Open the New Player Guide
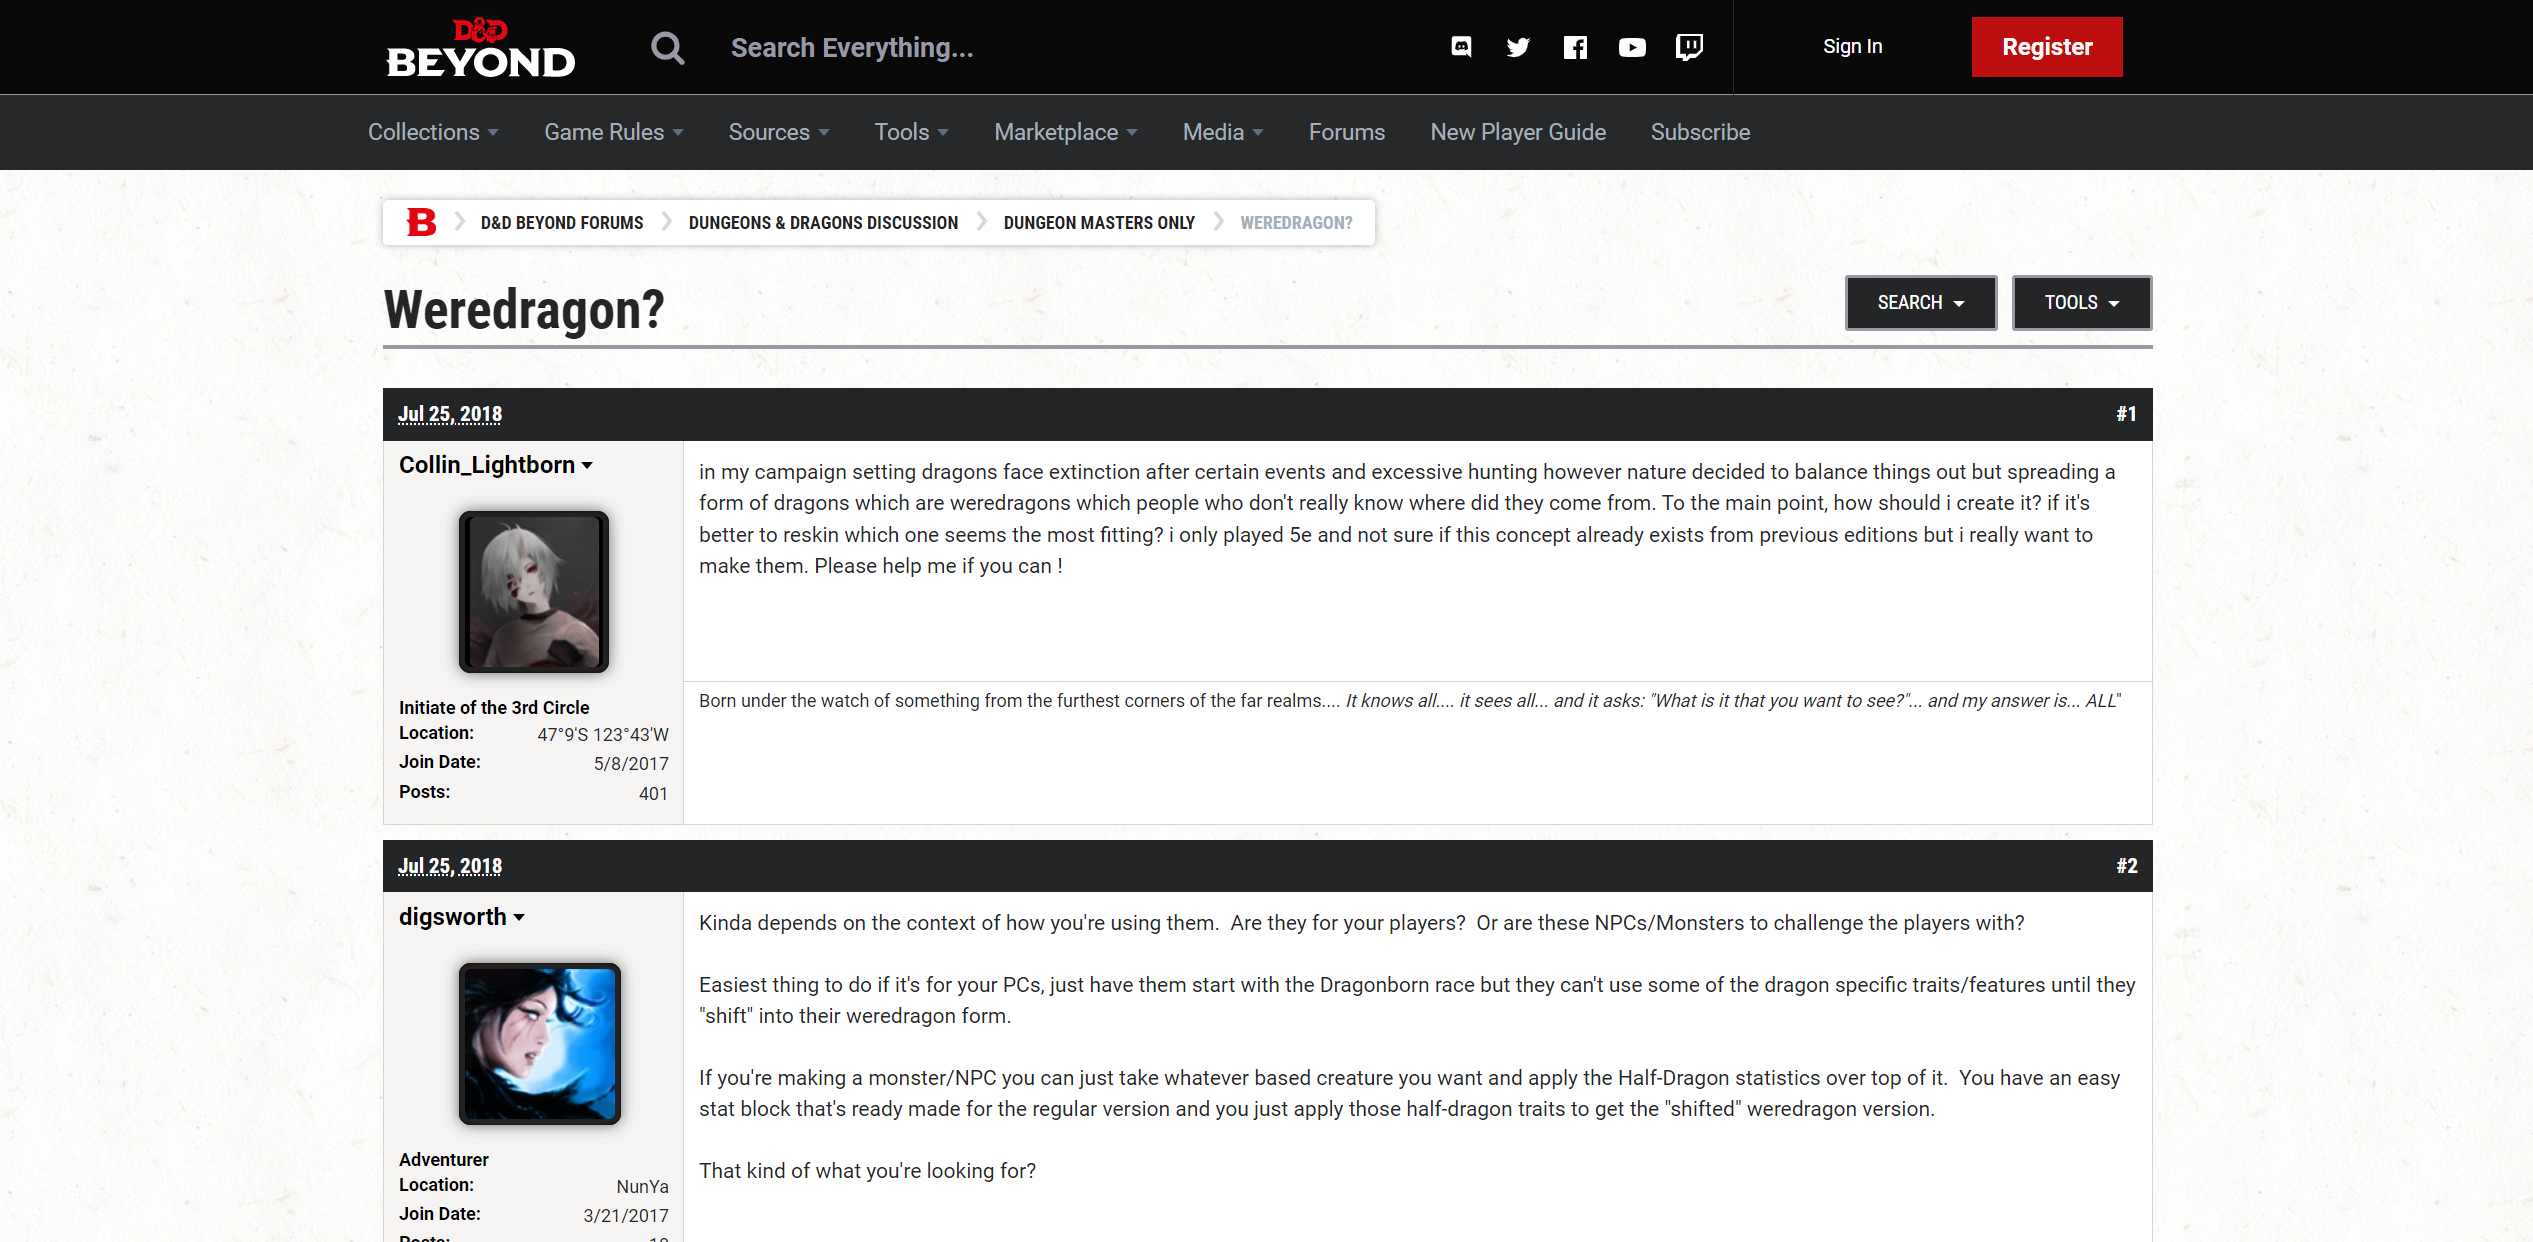 point(1518,132)
